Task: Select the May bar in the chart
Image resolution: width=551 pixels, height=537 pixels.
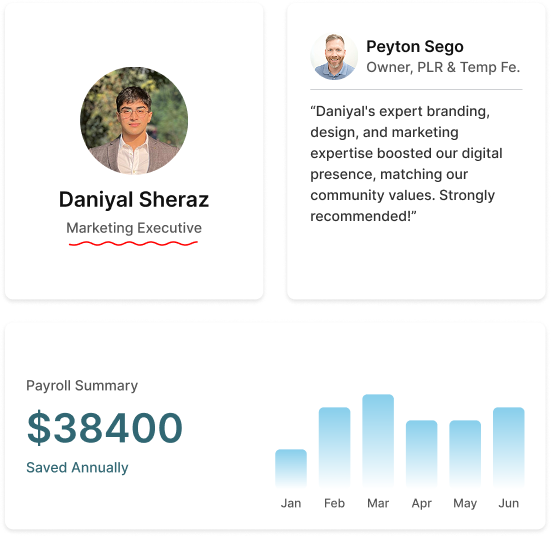Action: 465,454
